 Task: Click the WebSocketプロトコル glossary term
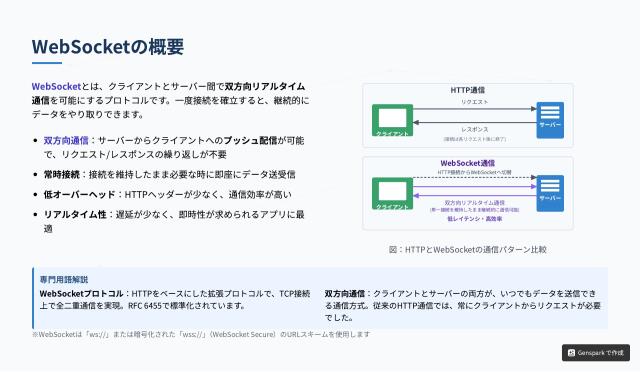(81, 294)
